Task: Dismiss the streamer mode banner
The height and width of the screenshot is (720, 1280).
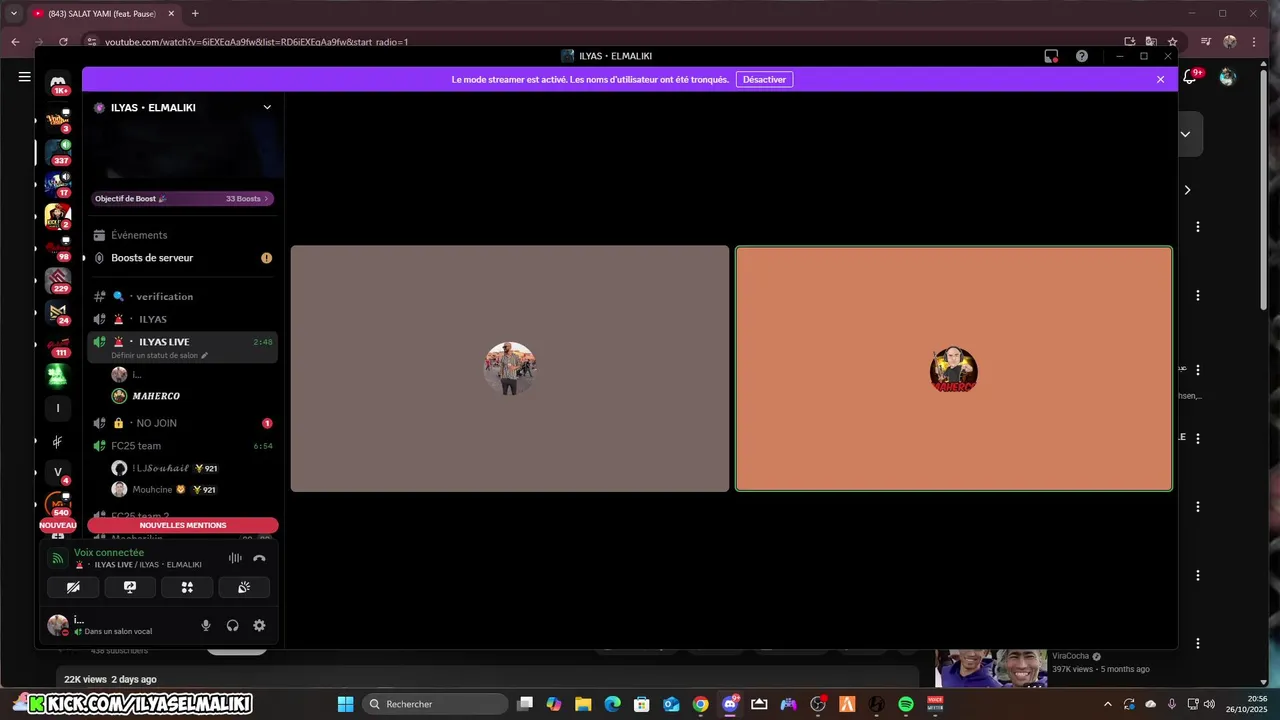Action: tap(1160, 79)
